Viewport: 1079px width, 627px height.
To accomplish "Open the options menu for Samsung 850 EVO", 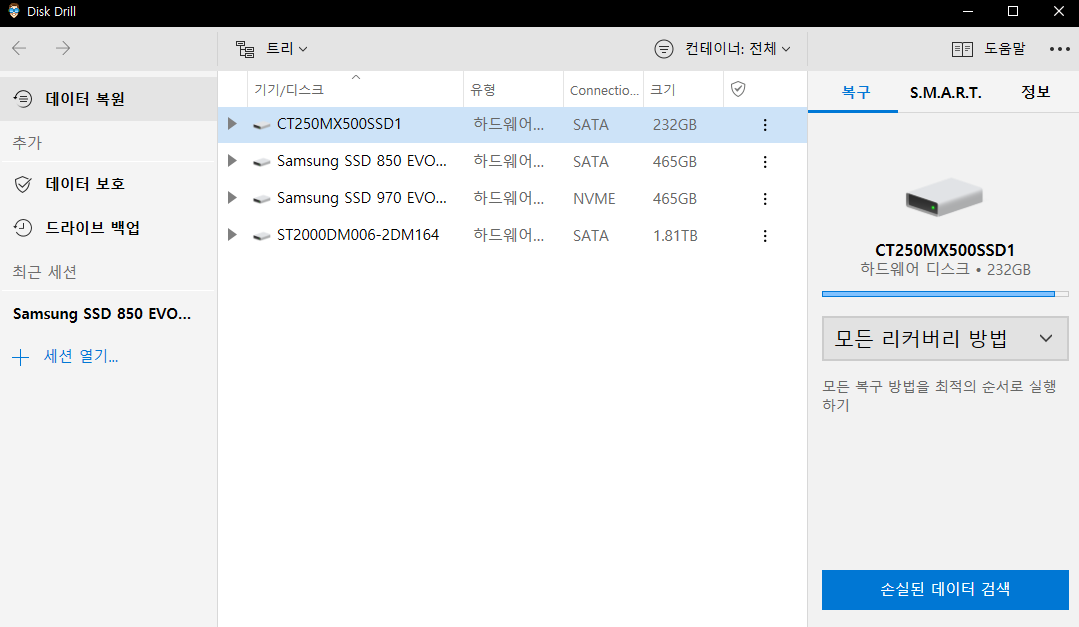I will pos(765,162).
